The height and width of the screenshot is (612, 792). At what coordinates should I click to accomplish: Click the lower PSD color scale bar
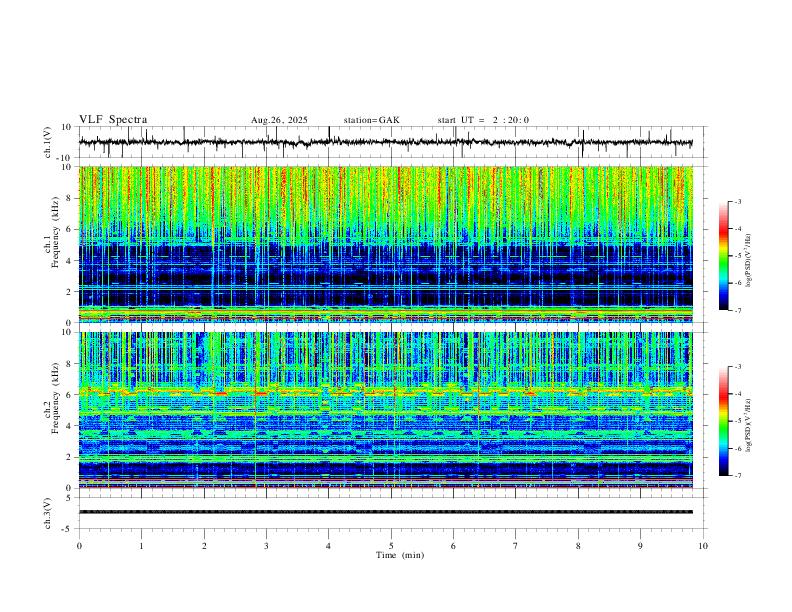724,421
